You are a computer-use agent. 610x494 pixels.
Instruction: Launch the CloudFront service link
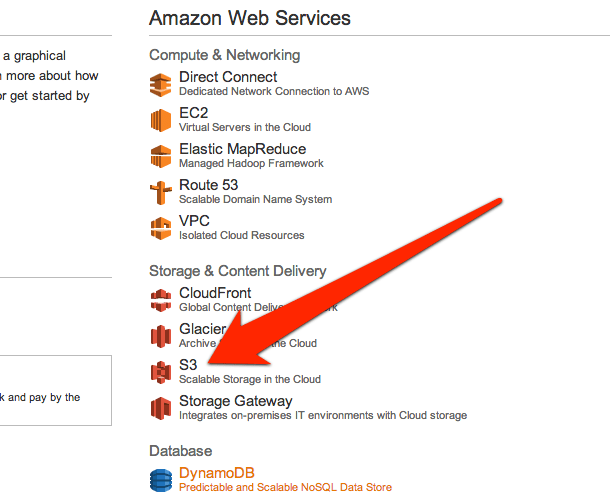(x=215, y=293)
